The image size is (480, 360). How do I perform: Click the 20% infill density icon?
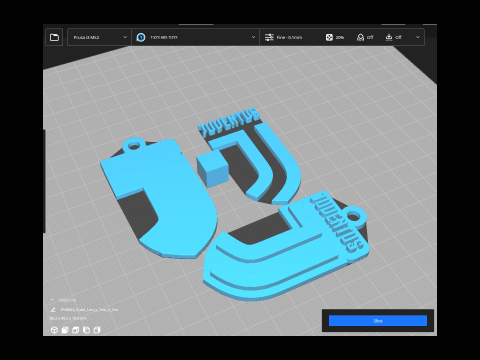pos(329,37)
